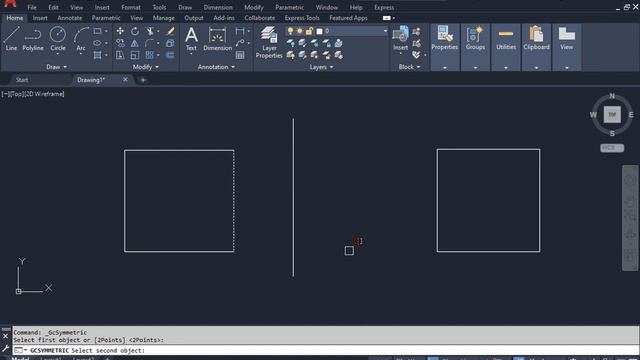Close the Drawing1 file tab
The height and width of the screenshot is (360, 640).
[125, 80]
